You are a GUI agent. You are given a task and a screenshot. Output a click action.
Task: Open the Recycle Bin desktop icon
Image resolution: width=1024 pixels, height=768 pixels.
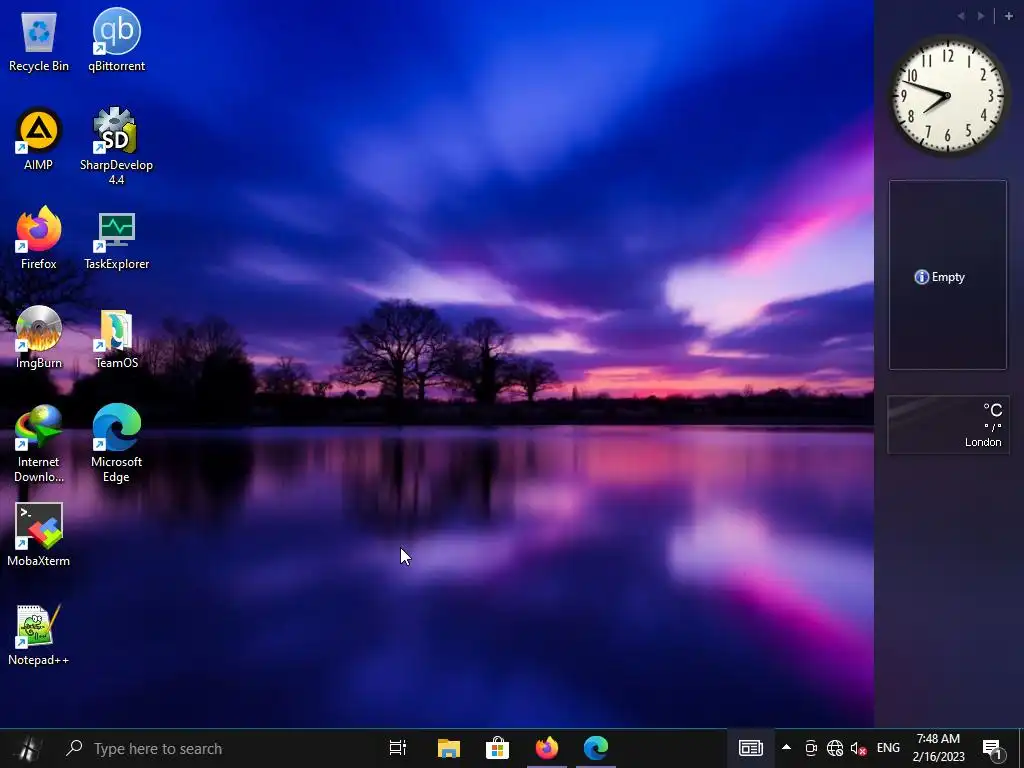tap(39, 40)
